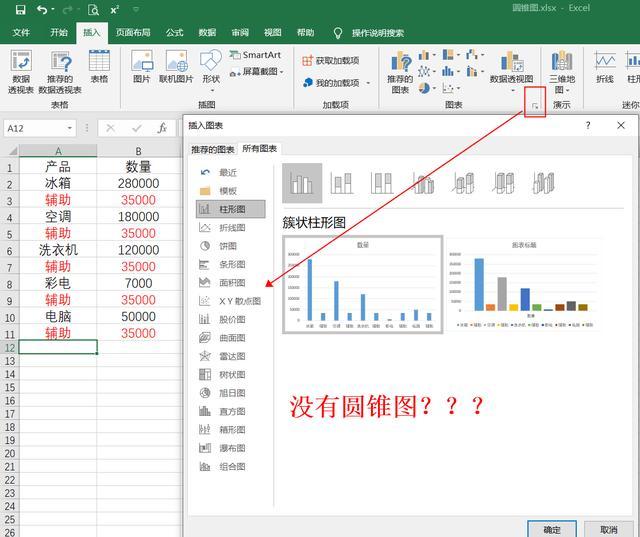Open the quick access toolbar customize dropdown
640x537 pixels.
(x=136, y=9)
